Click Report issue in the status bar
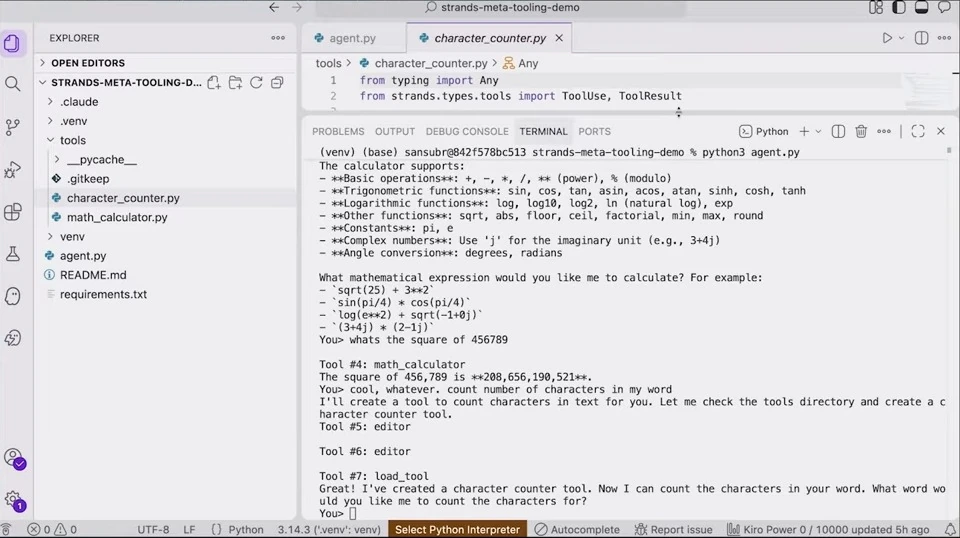Screen dimensions: 960x538 tap(673, 529)
